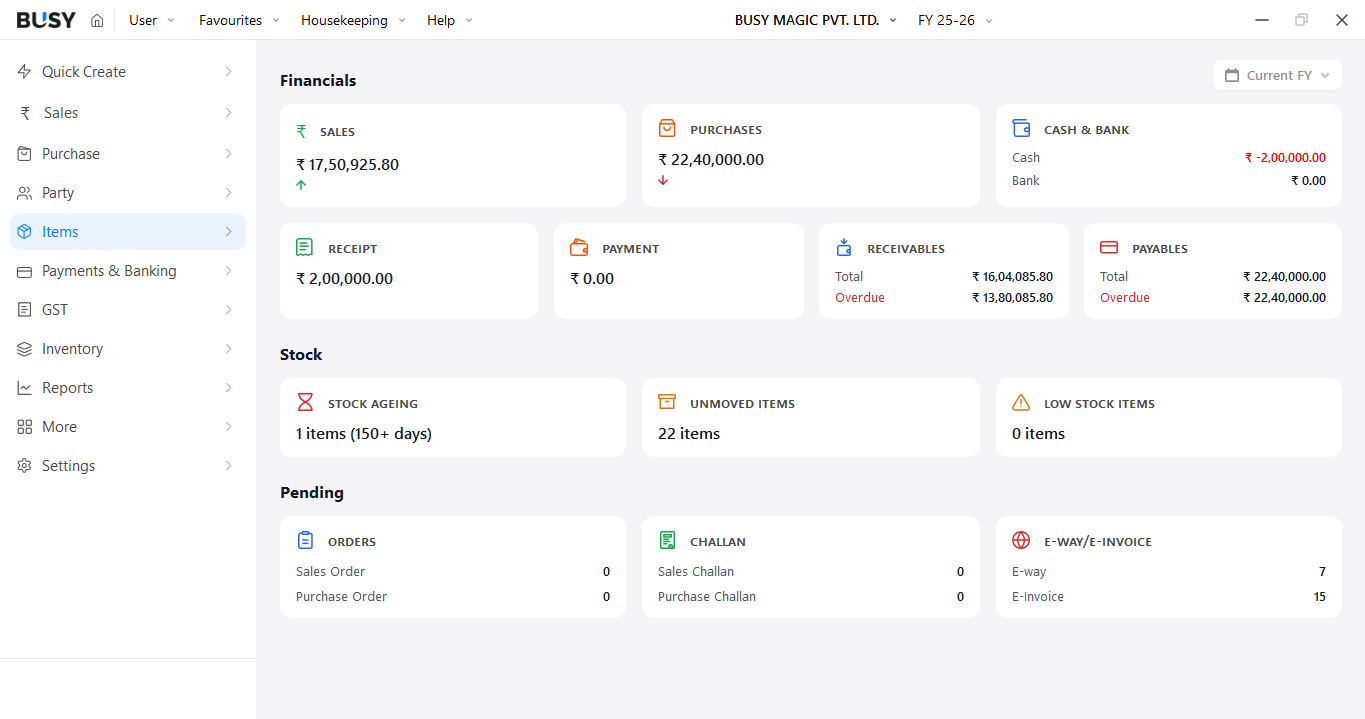The width and height of the screenshot is (1365, 719).
Task: Click the green document icon on Challan card
Action: pos(667,540)
